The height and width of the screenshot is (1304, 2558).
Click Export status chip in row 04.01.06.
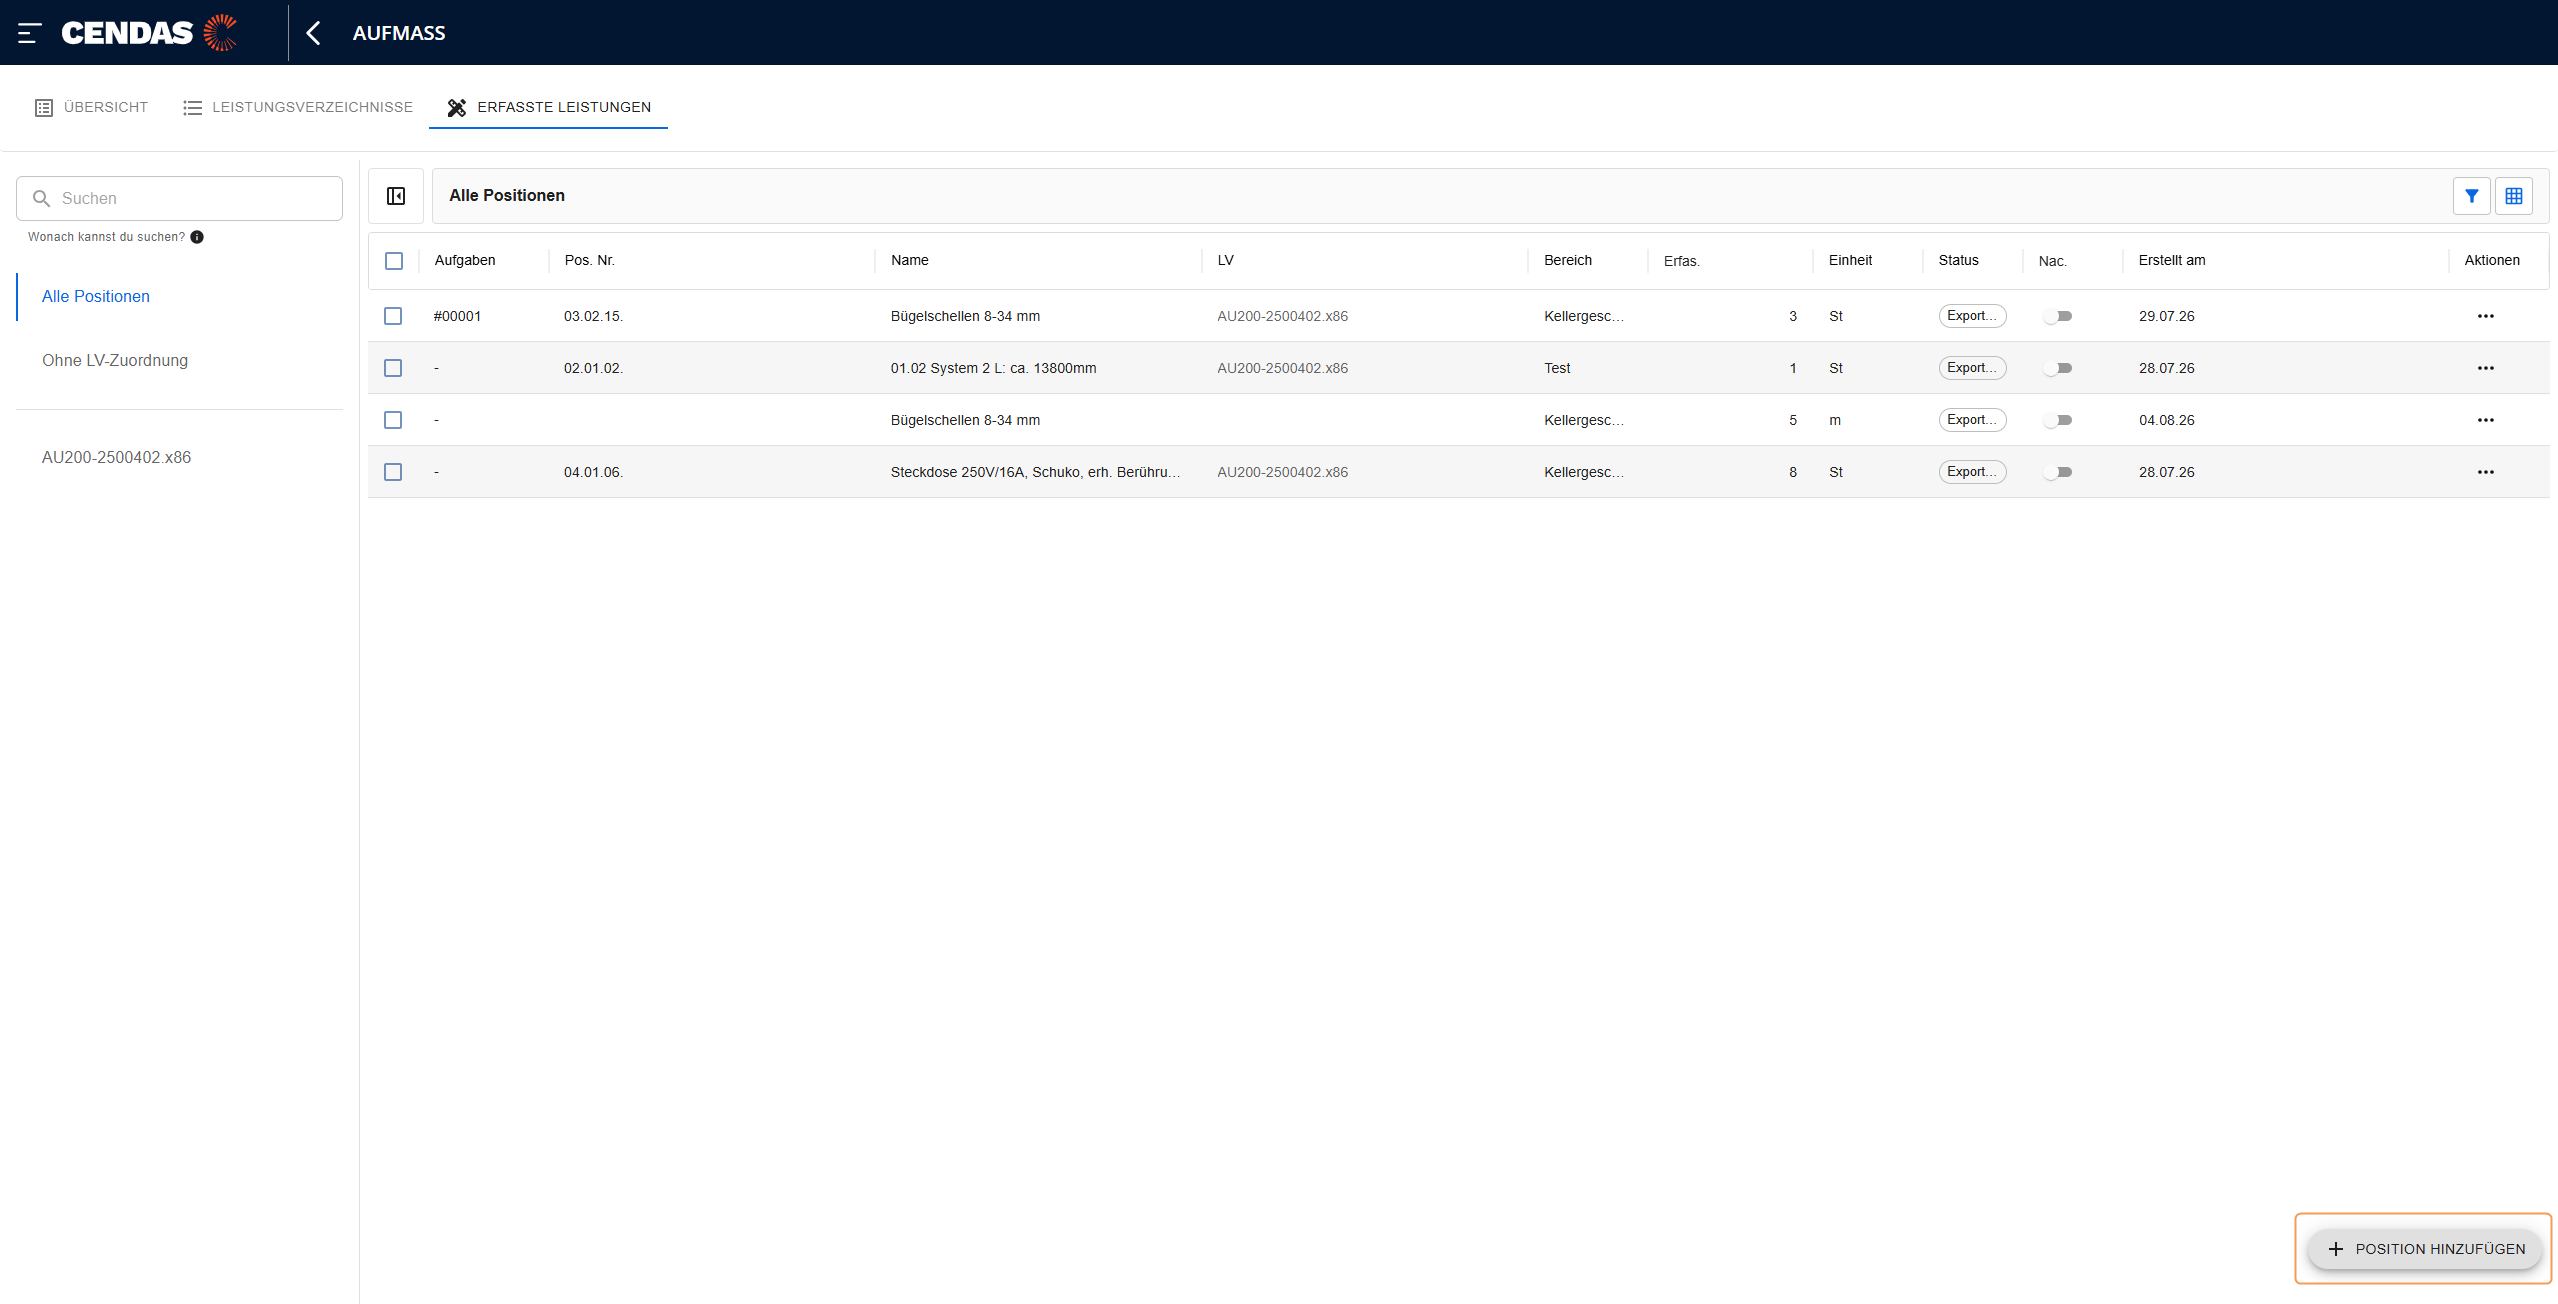pos(1972,472)
